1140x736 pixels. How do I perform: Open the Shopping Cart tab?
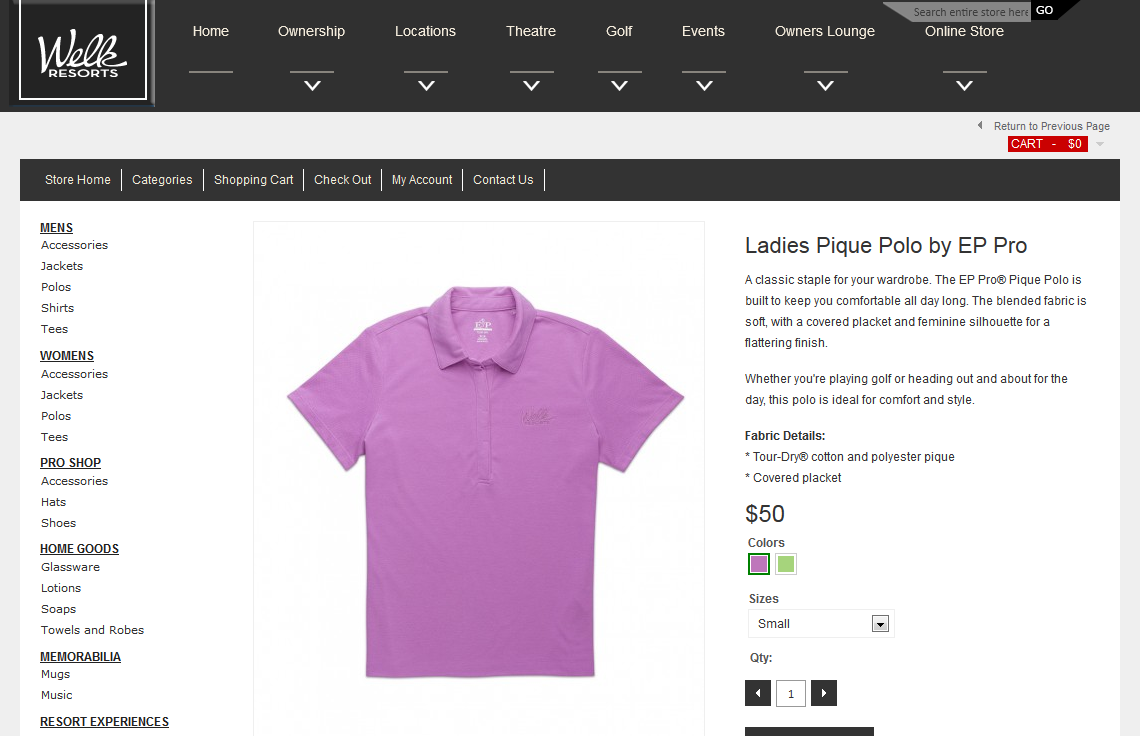point(254,180)
